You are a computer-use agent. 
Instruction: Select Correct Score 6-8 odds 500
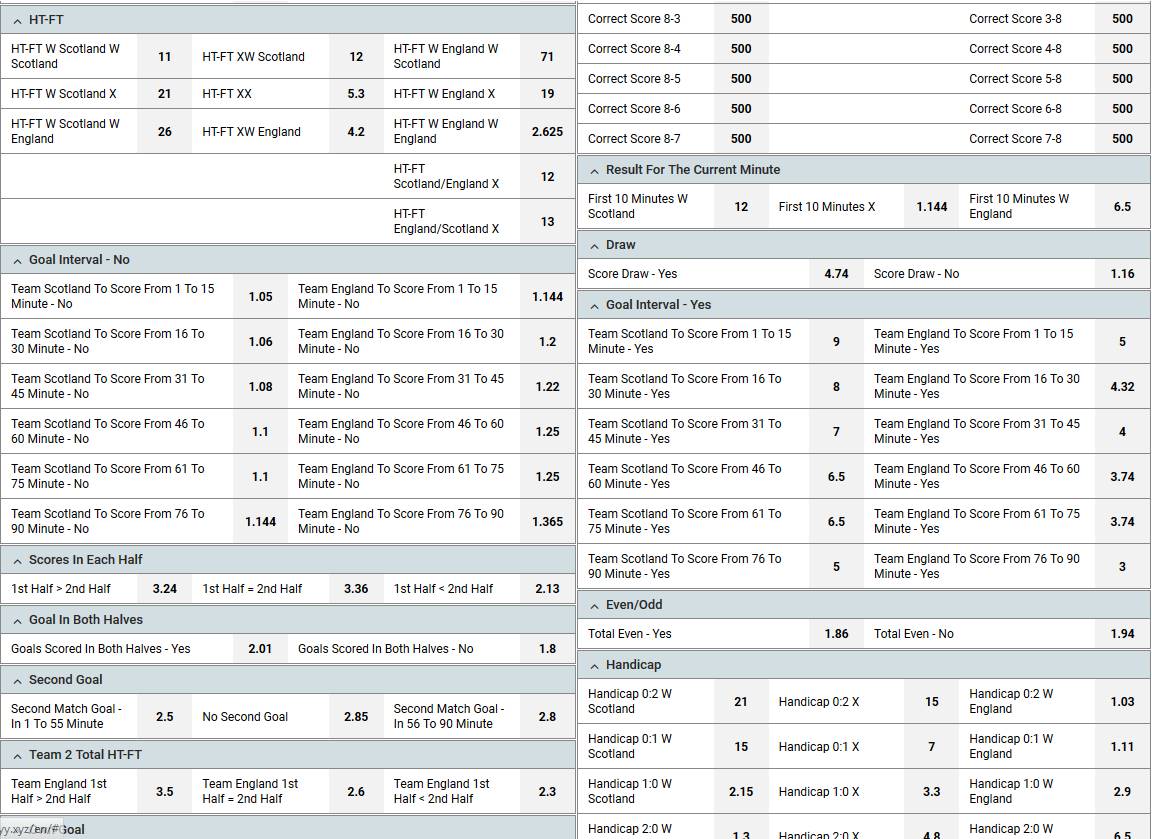1123,109
